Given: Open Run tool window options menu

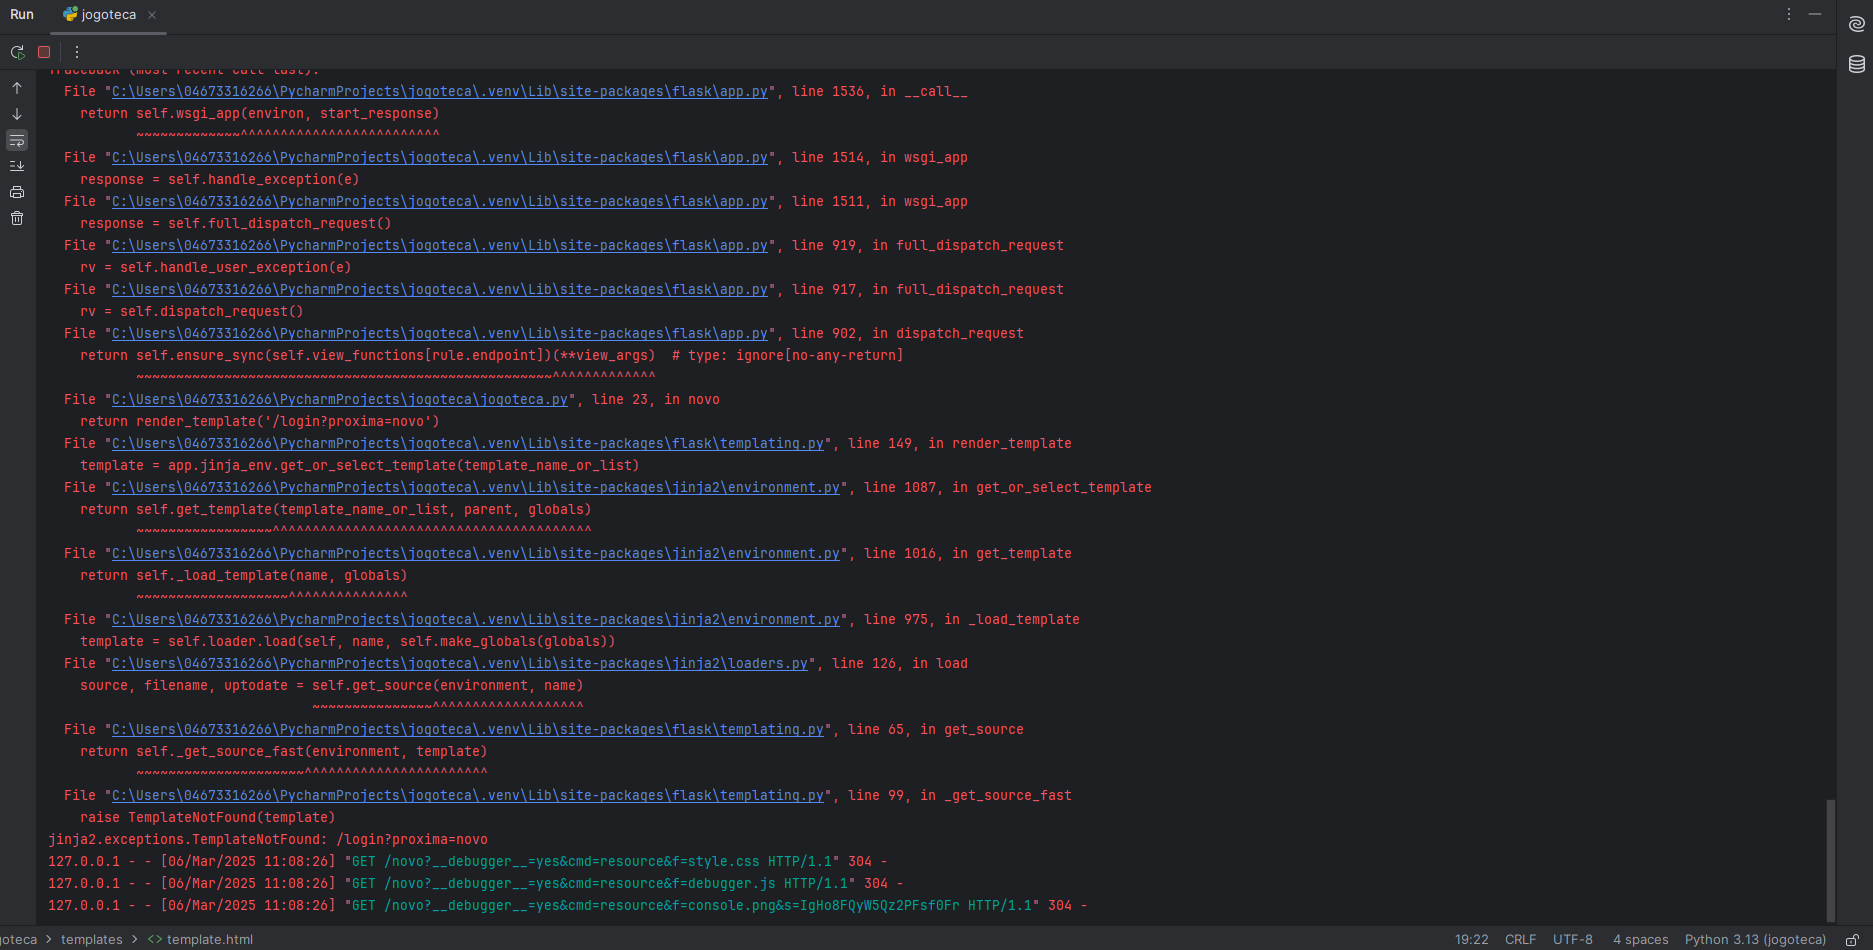Looking at the screenshot, I should pyautogui.click(x=1789, y=14).
